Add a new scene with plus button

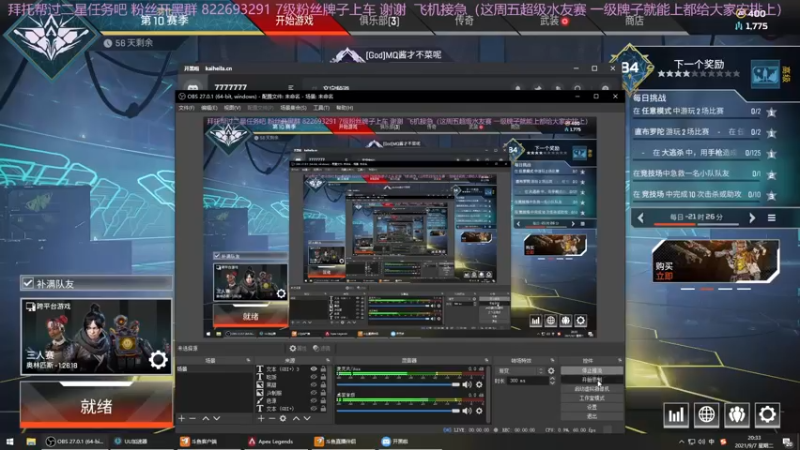(x=182, y=418)
